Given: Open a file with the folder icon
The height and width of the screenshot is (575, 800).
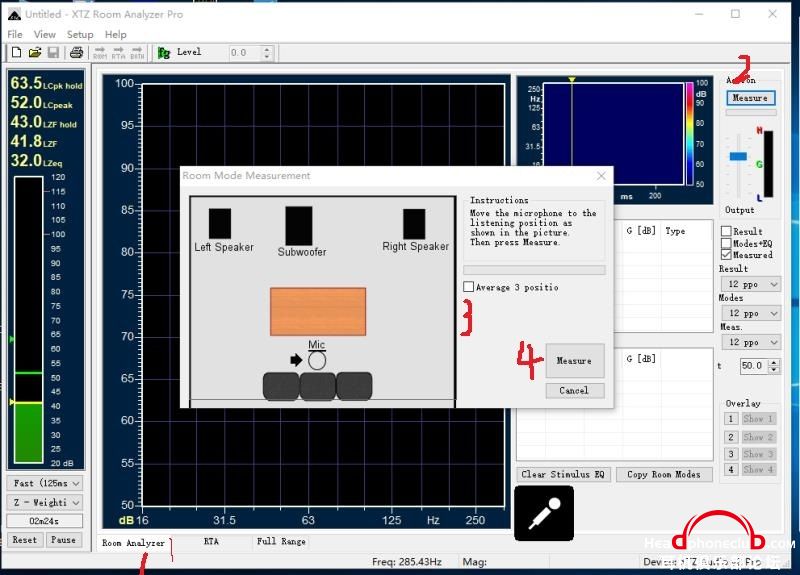Looking at the screenshot, I should (x=35, y=52).
